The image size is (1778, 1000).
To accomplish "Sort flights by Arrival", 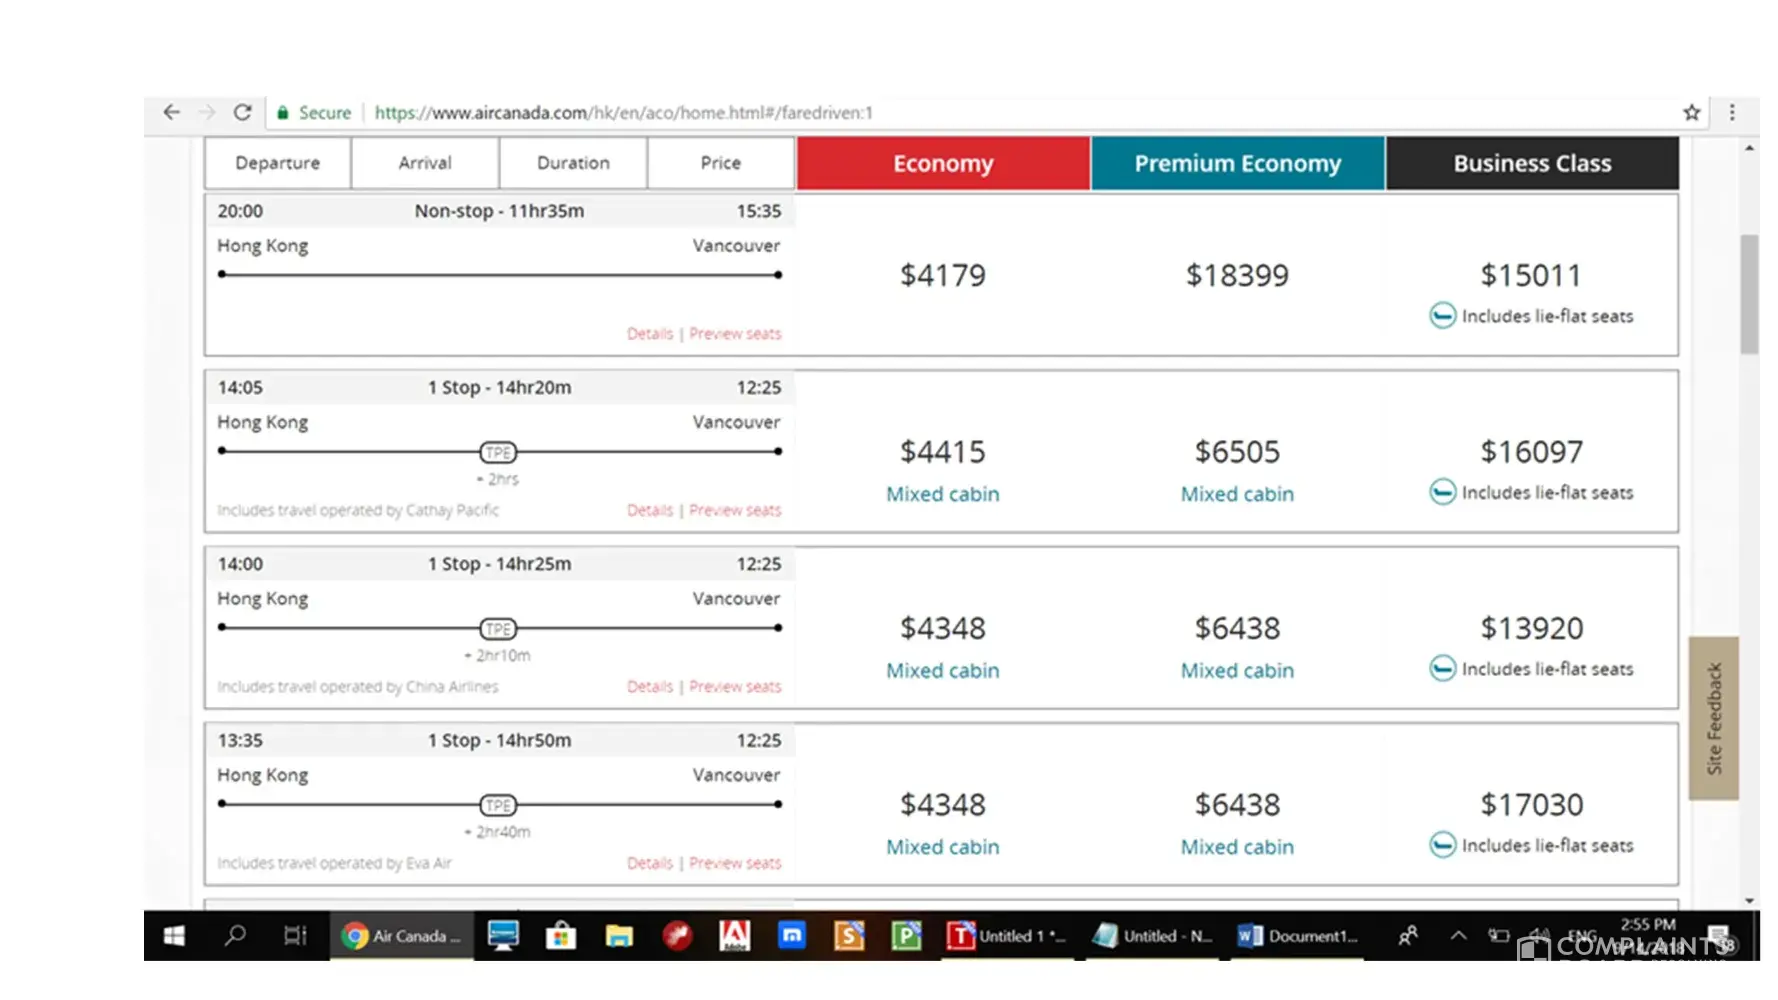I will [425, 163].
